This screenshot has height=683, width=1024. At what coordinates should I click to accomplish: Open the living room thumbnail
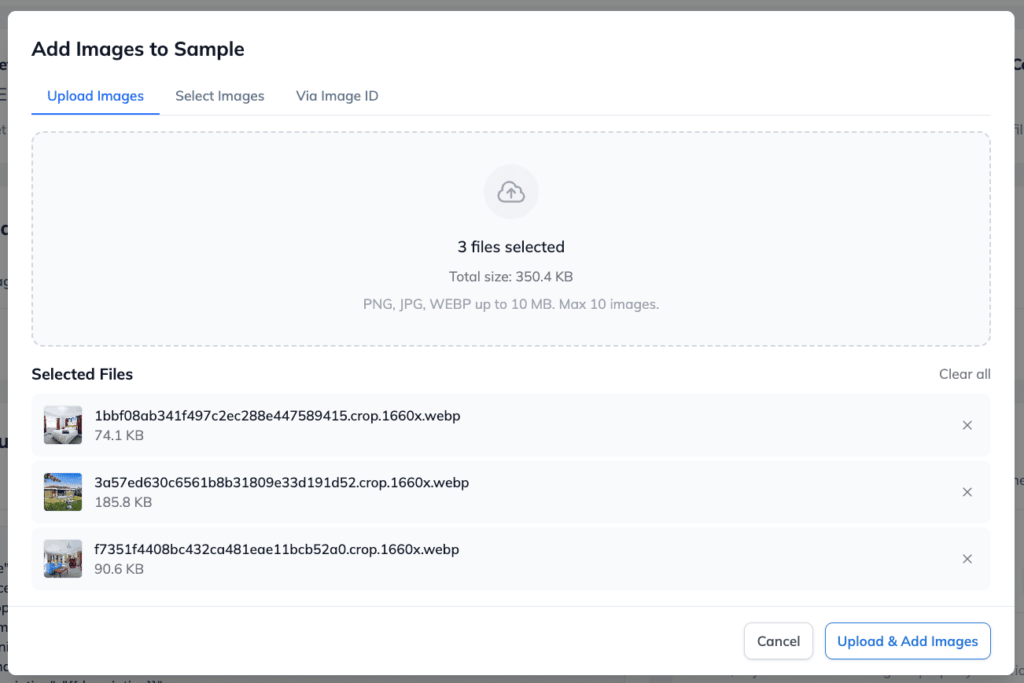click(63, 559)
